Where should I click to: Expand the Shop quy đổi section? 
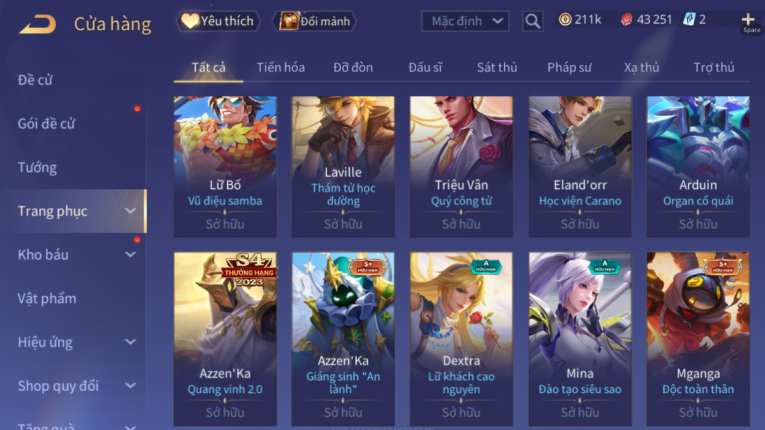pos(77,386)
